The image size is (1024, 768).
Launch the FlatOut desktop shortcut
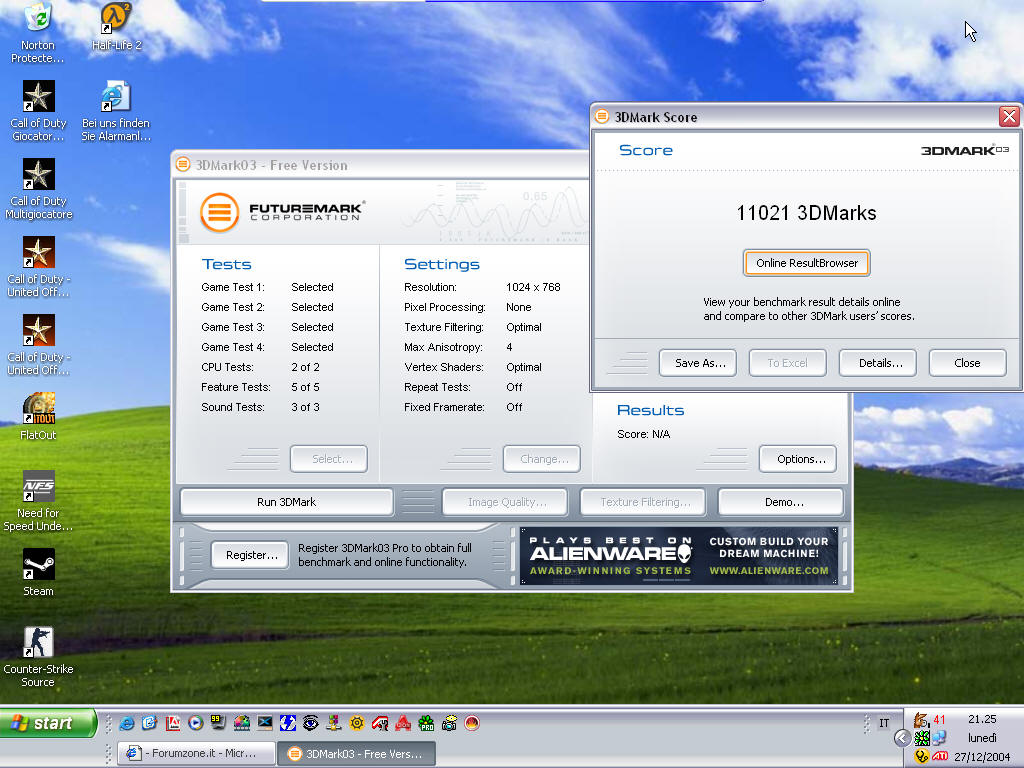[38, 417]
